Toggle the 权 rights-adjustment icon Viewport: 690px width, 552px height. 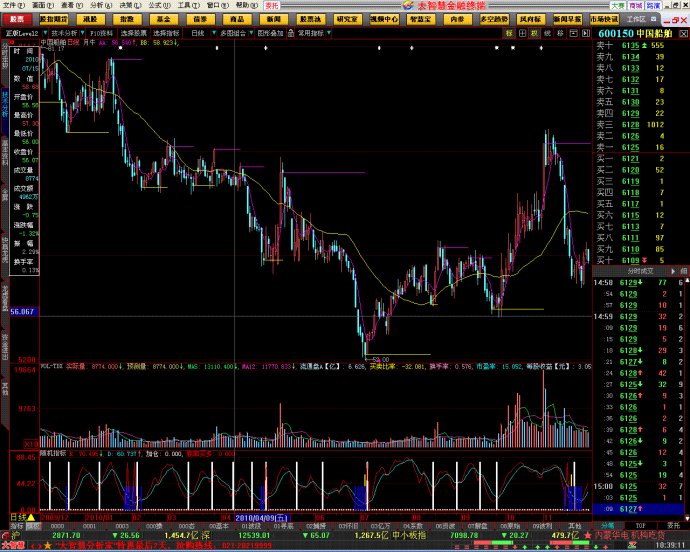point(535,33)
